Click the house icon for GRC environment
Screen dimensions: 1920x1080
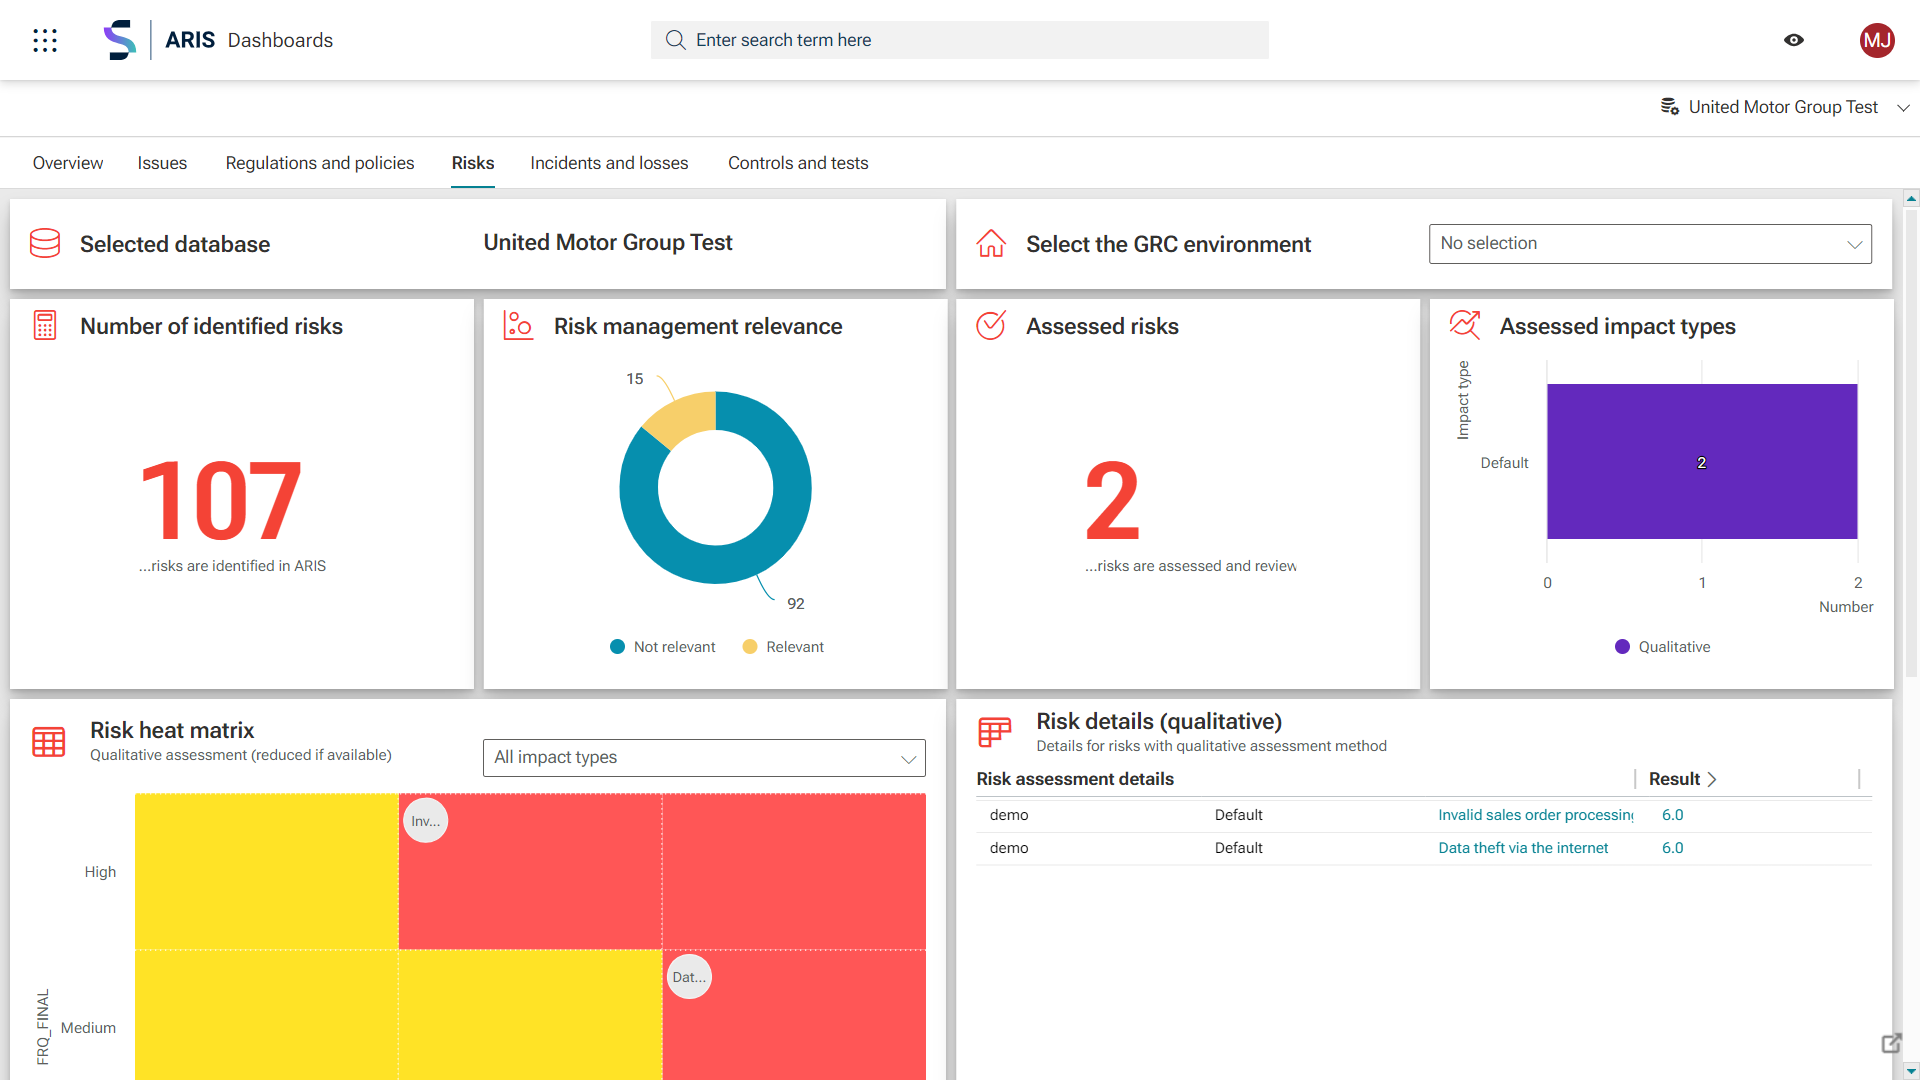[x=991, y=243]
